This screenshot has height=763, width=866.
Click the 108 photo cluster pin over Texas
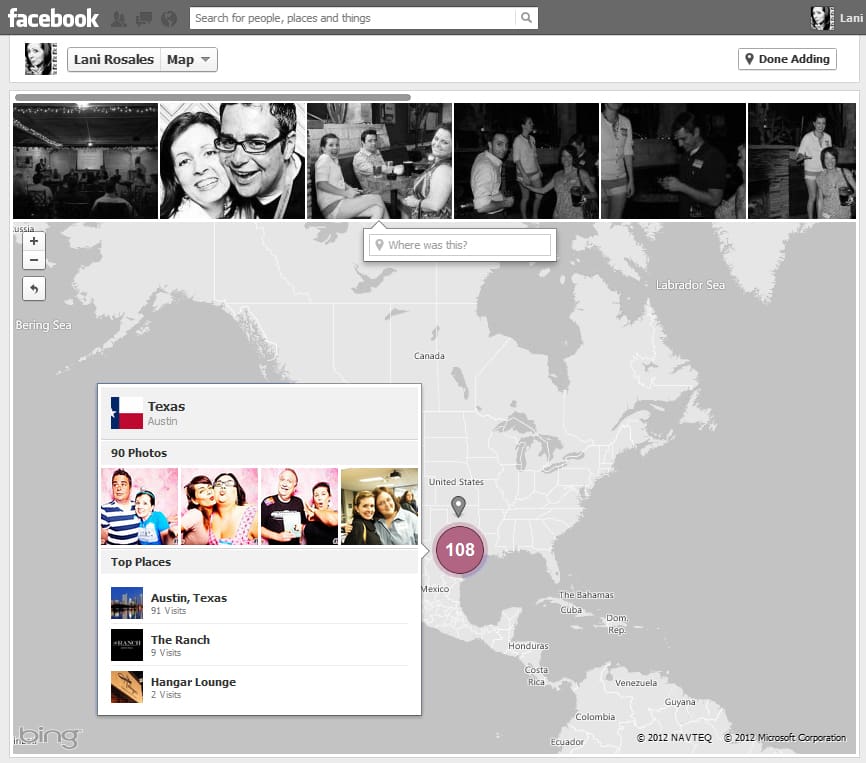(459, 548)
